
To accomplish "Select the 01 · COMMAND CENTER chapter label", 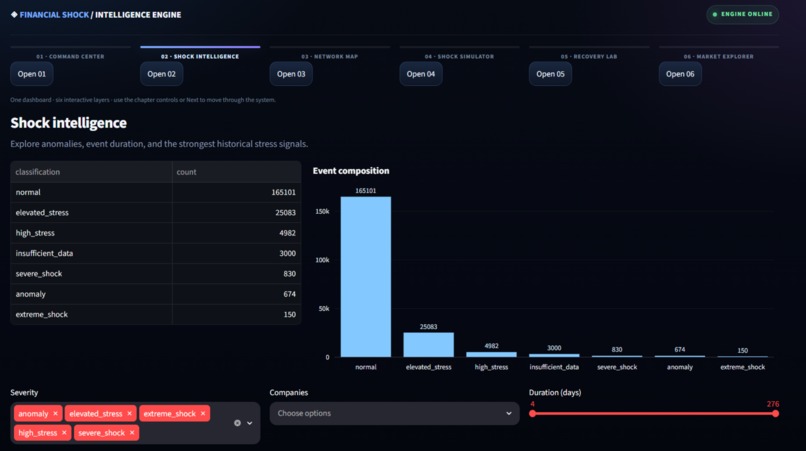I will (x=70, y=57).
